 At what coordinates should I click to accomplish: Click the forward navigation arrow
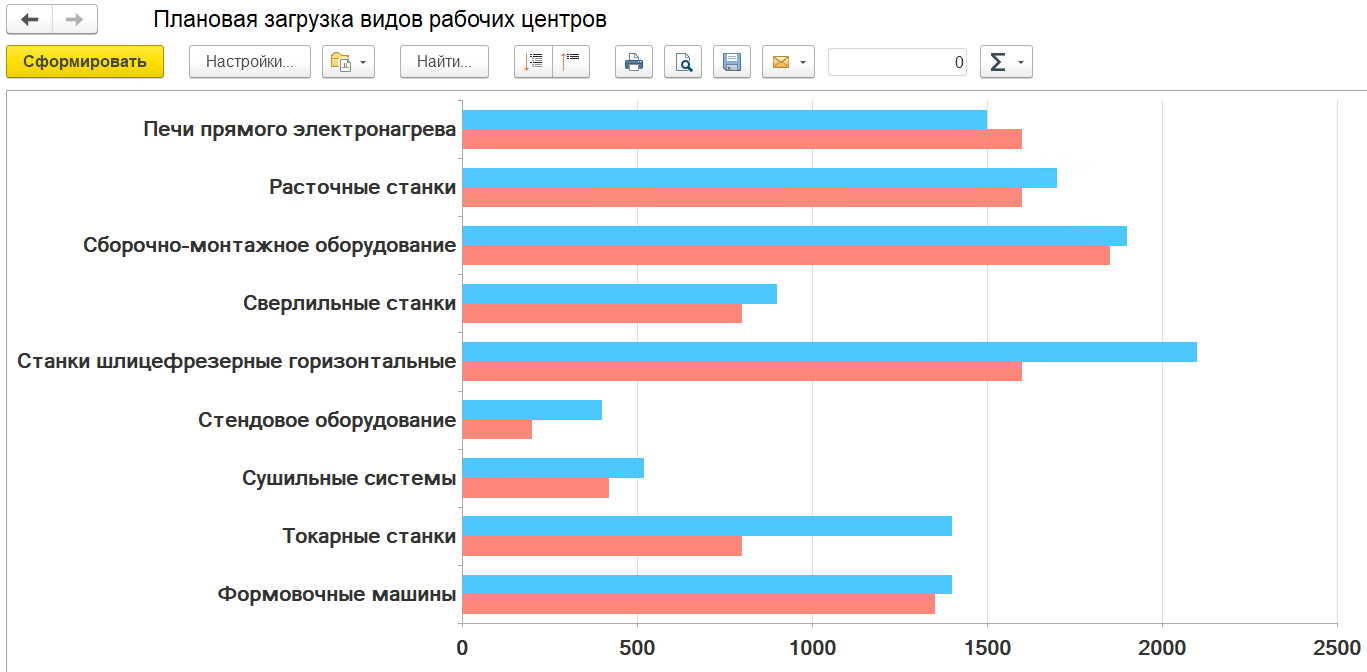tap(75, 19)
